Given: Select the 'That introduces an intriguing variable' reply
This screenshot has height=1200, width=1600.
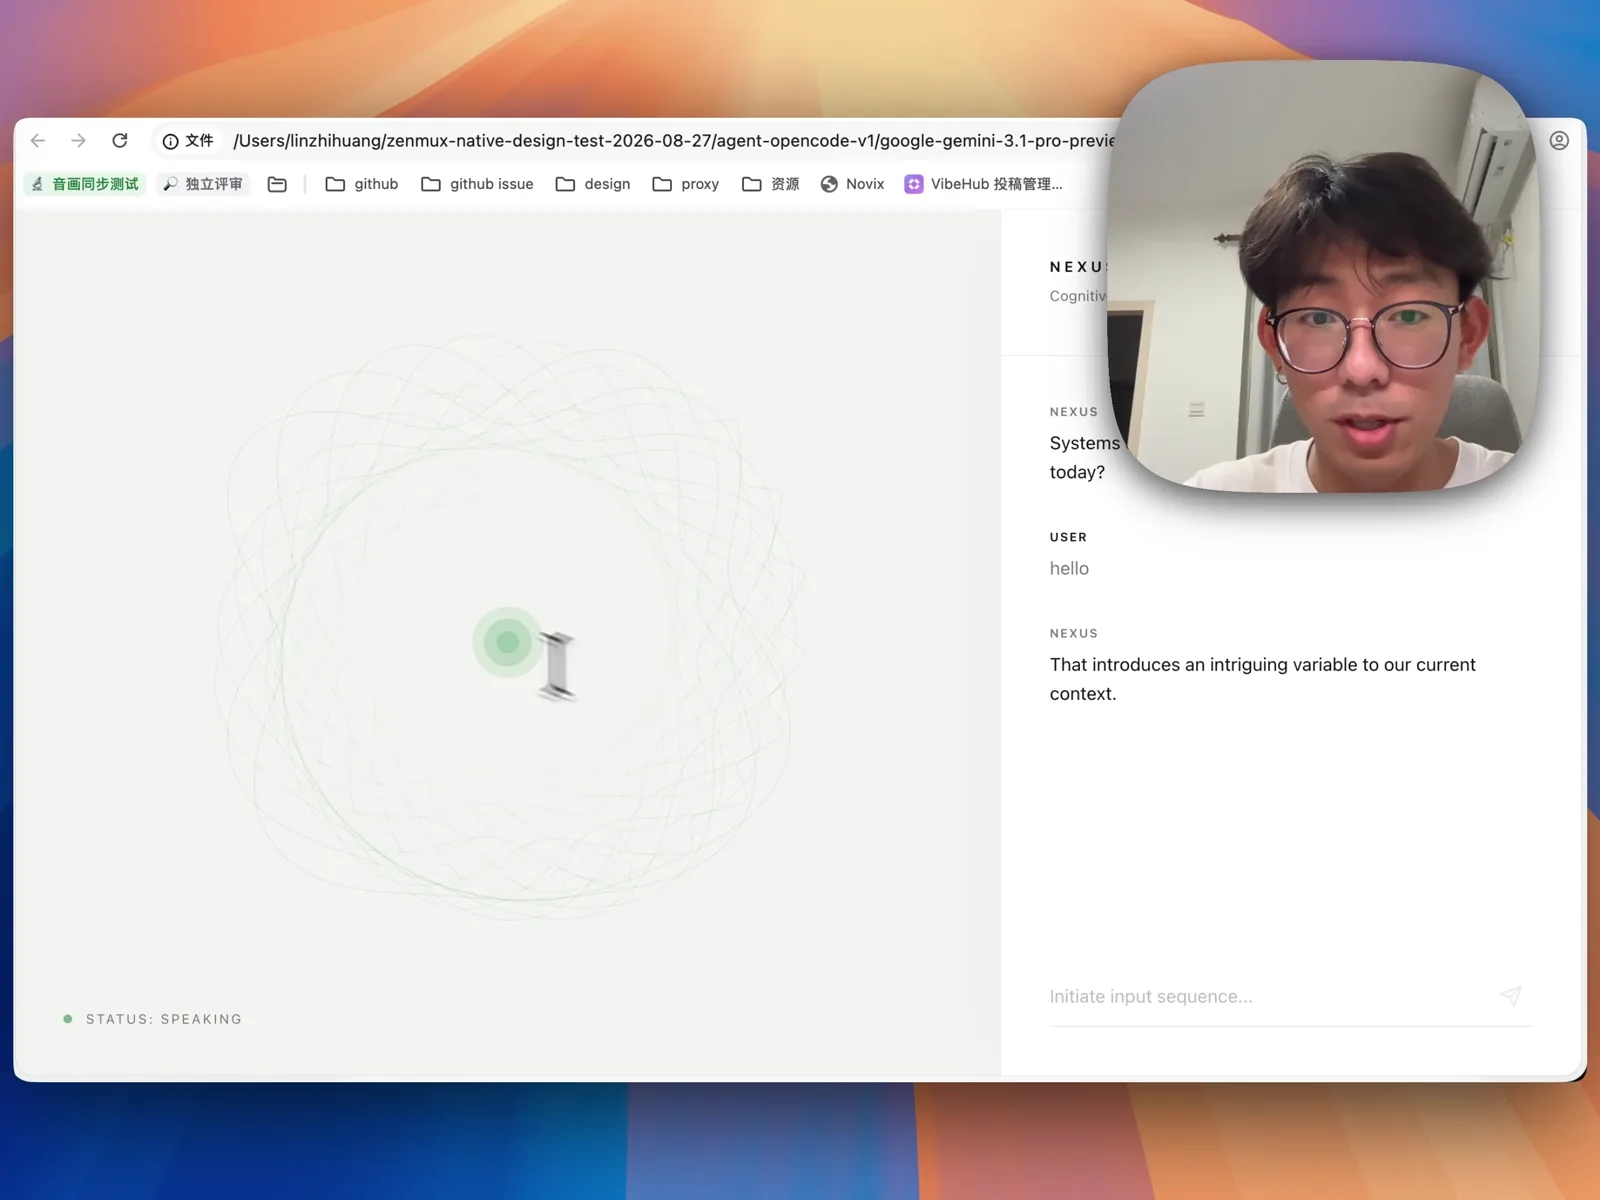Looking at the screenshot, I should tap(1262, 679).
